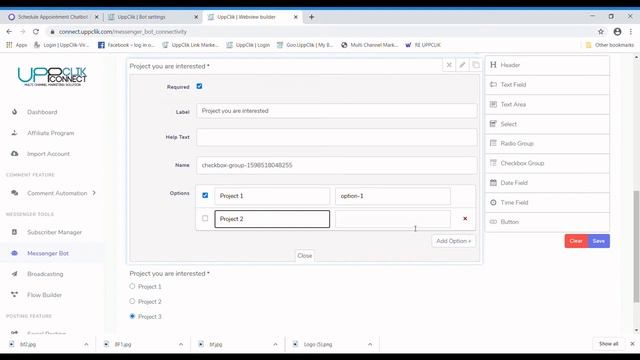Screen dimensions: 640x360
Task: Switch to UppClik Bot settings tab
Action: click(153, 17)
